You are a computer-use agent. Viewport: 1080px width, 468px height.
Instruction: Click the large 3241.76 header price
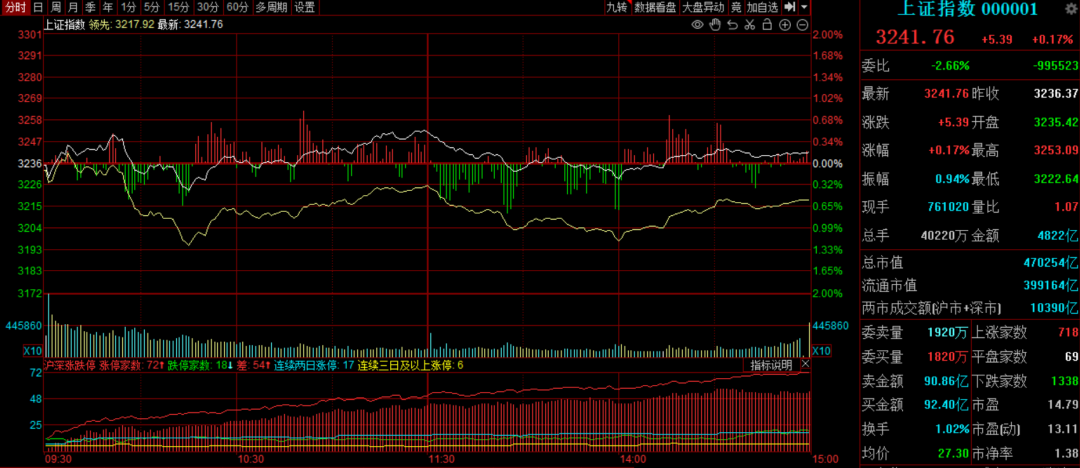click(x=915, y=37)
